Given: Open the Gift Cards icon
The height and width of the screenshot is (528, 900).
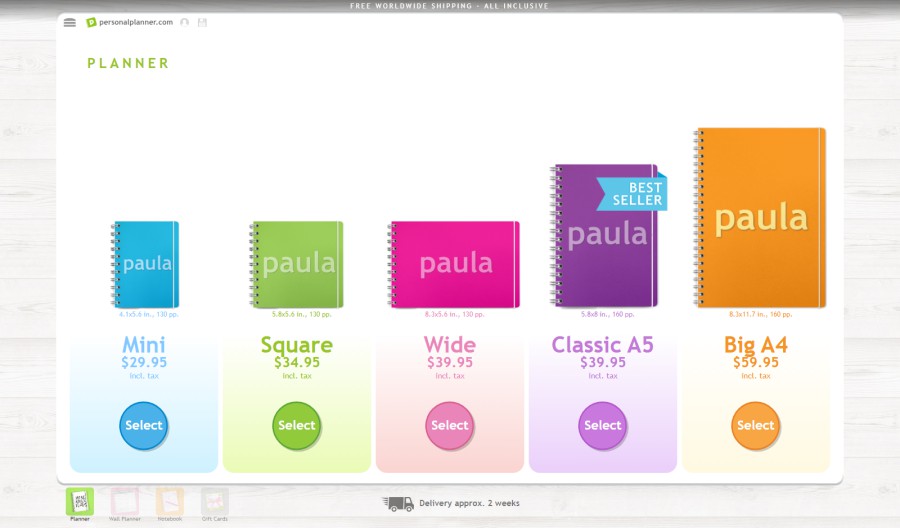Looking at the screenshot, I should [214, 502].
